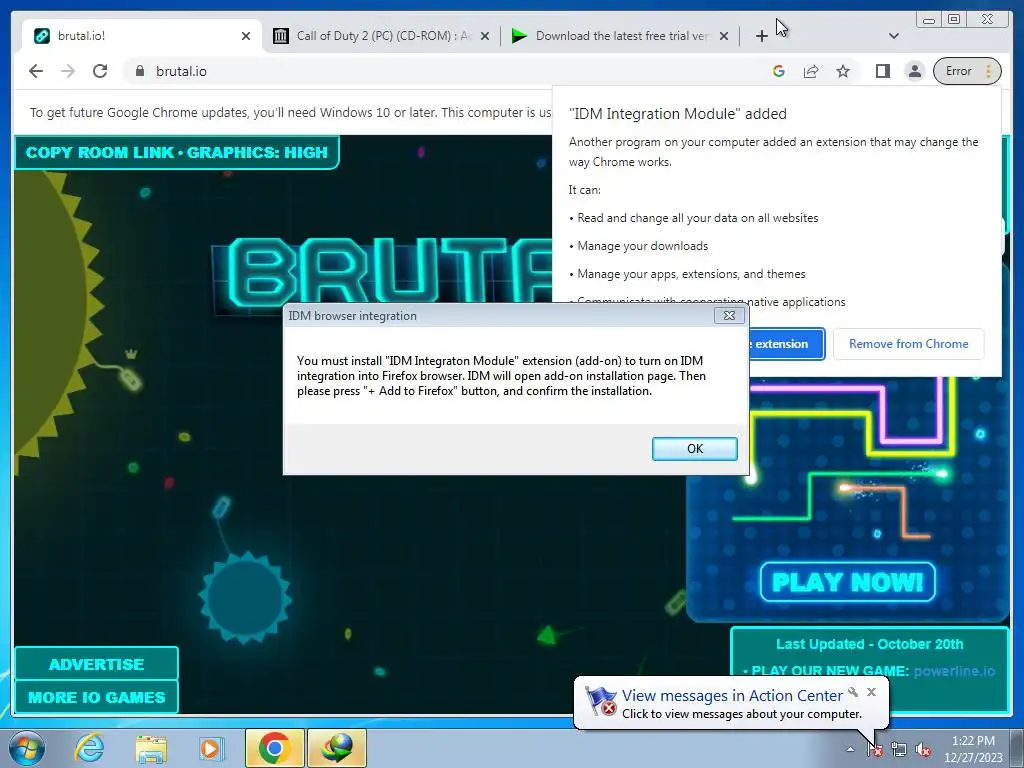Go back to previous page

[x=36, y=71]
